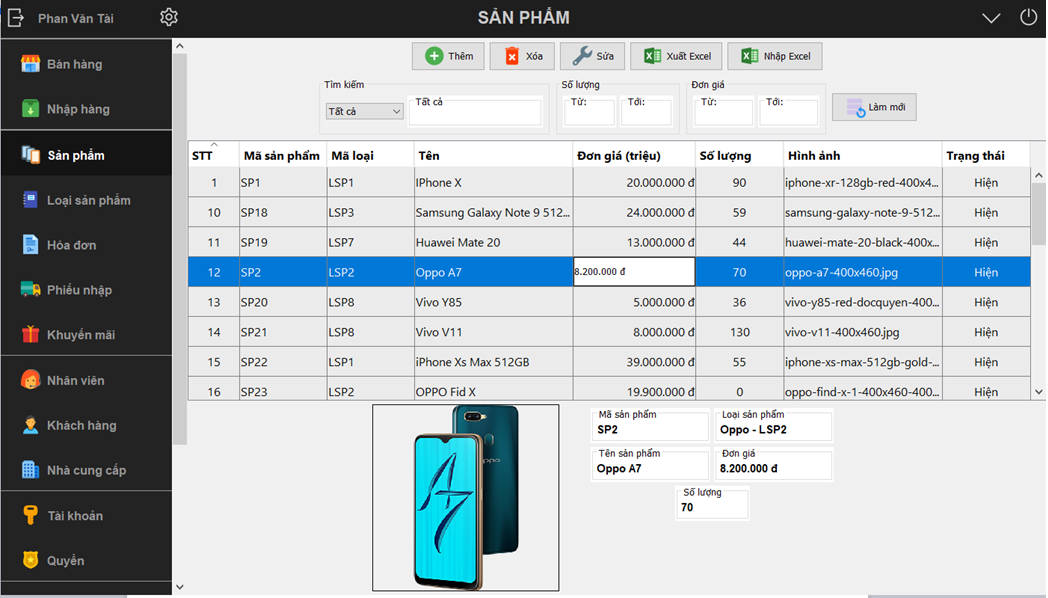This screenshot has height=598, width=1048.
Task: Click the detail Số lượng 70 field
Action: coord(712,503)
